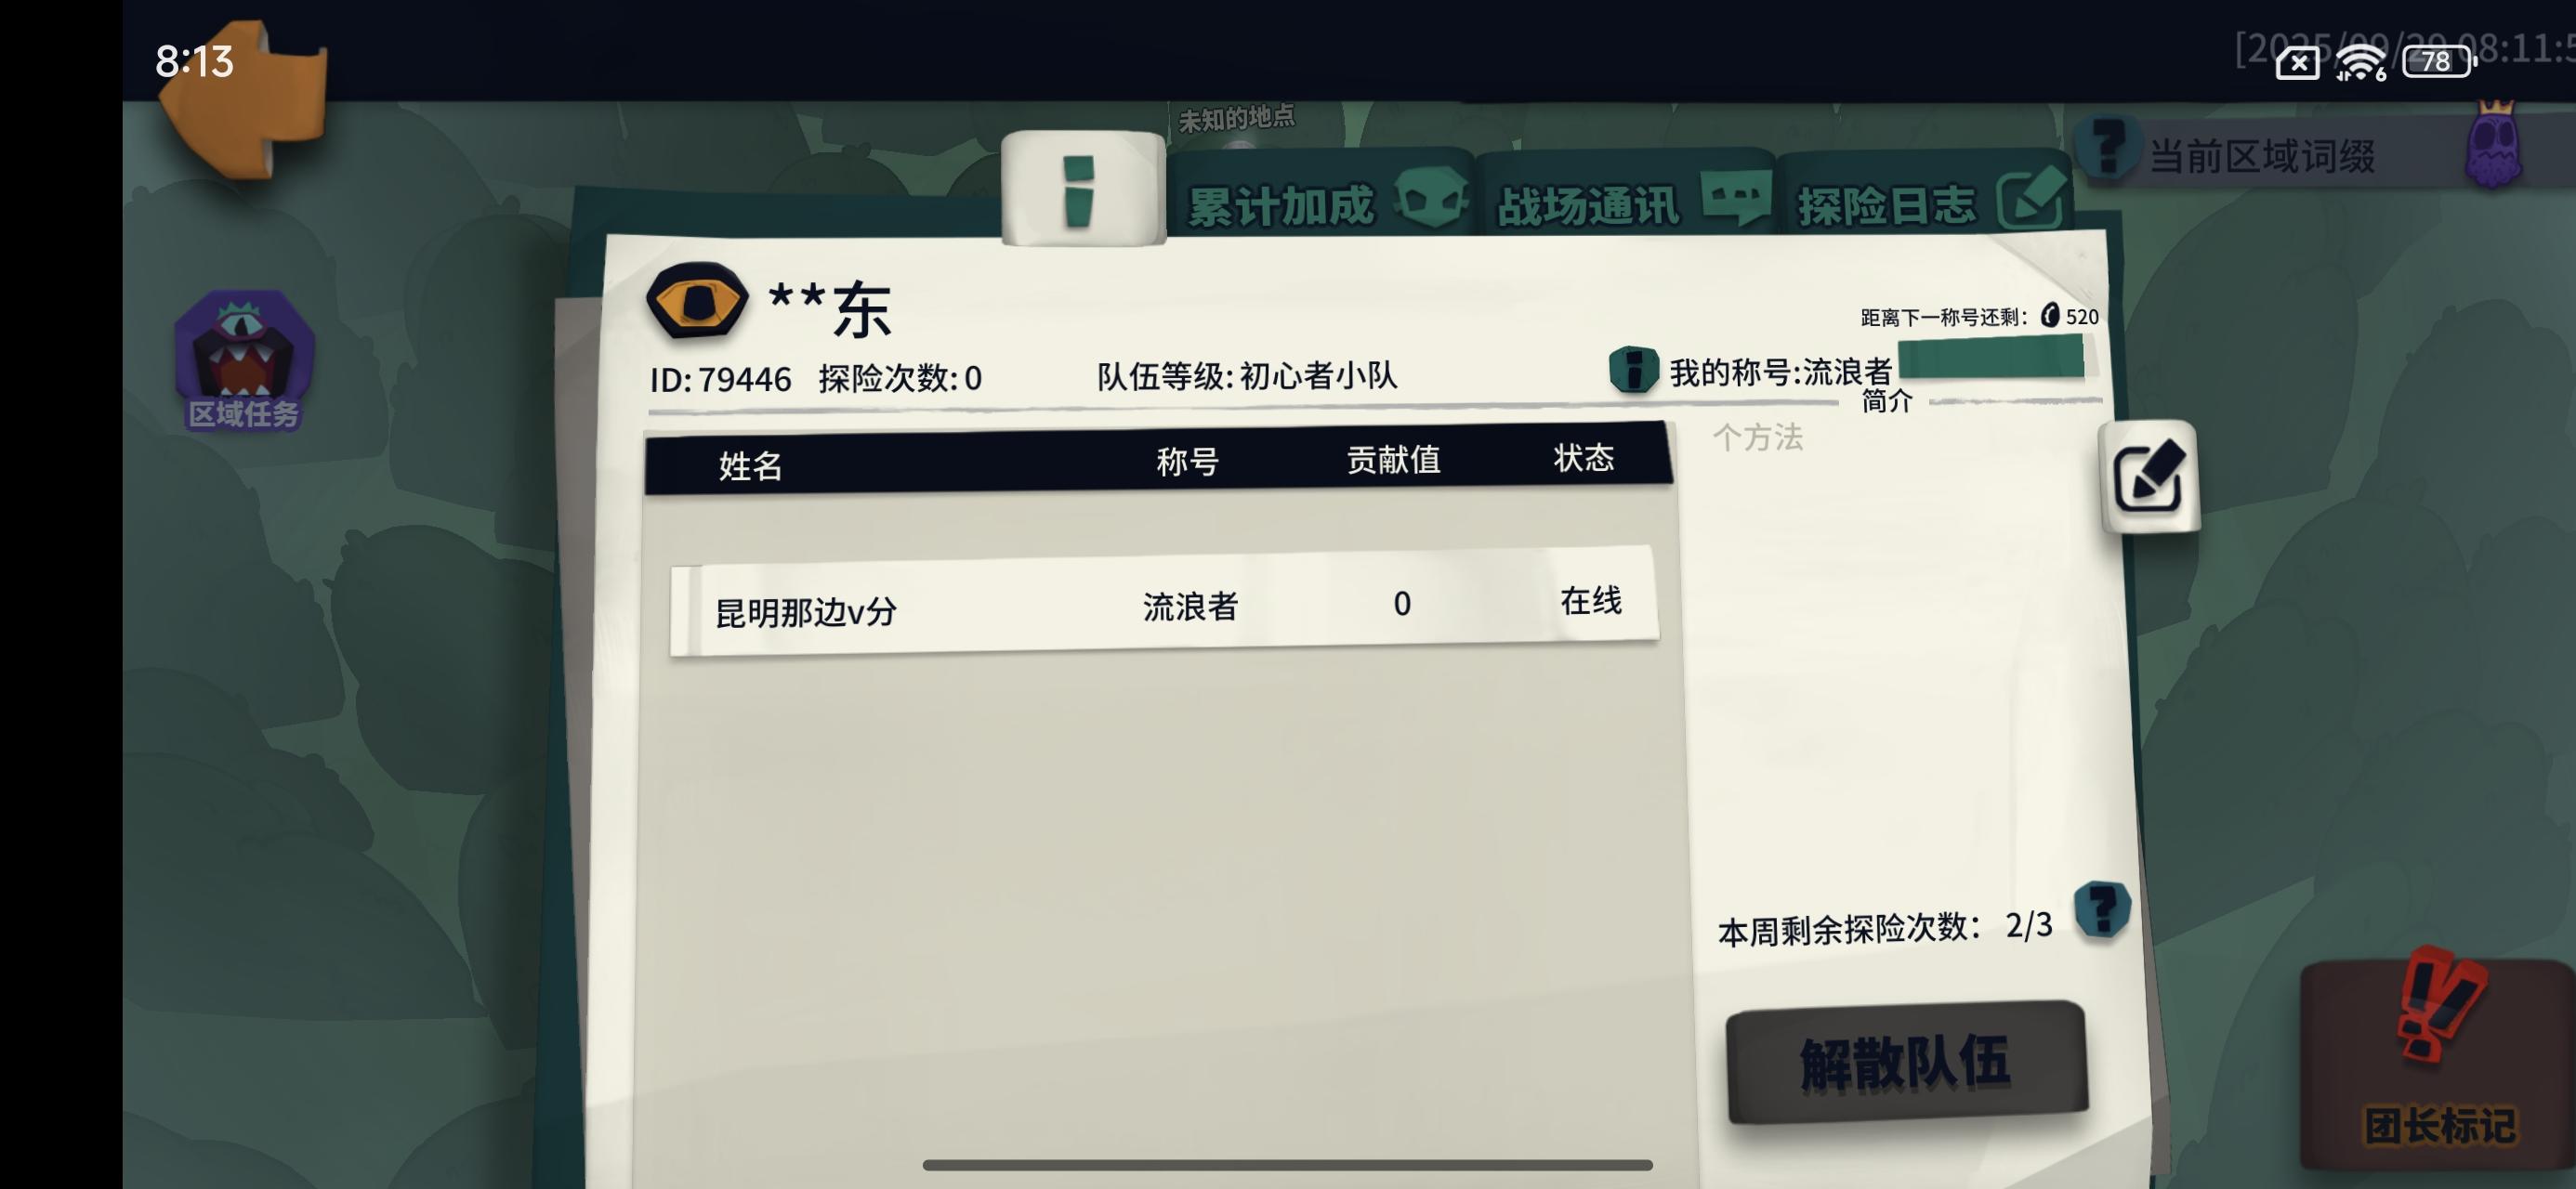Click the green title progress bar
This screenshot has height=1189, width=2576.
[x=1991, y=357]
